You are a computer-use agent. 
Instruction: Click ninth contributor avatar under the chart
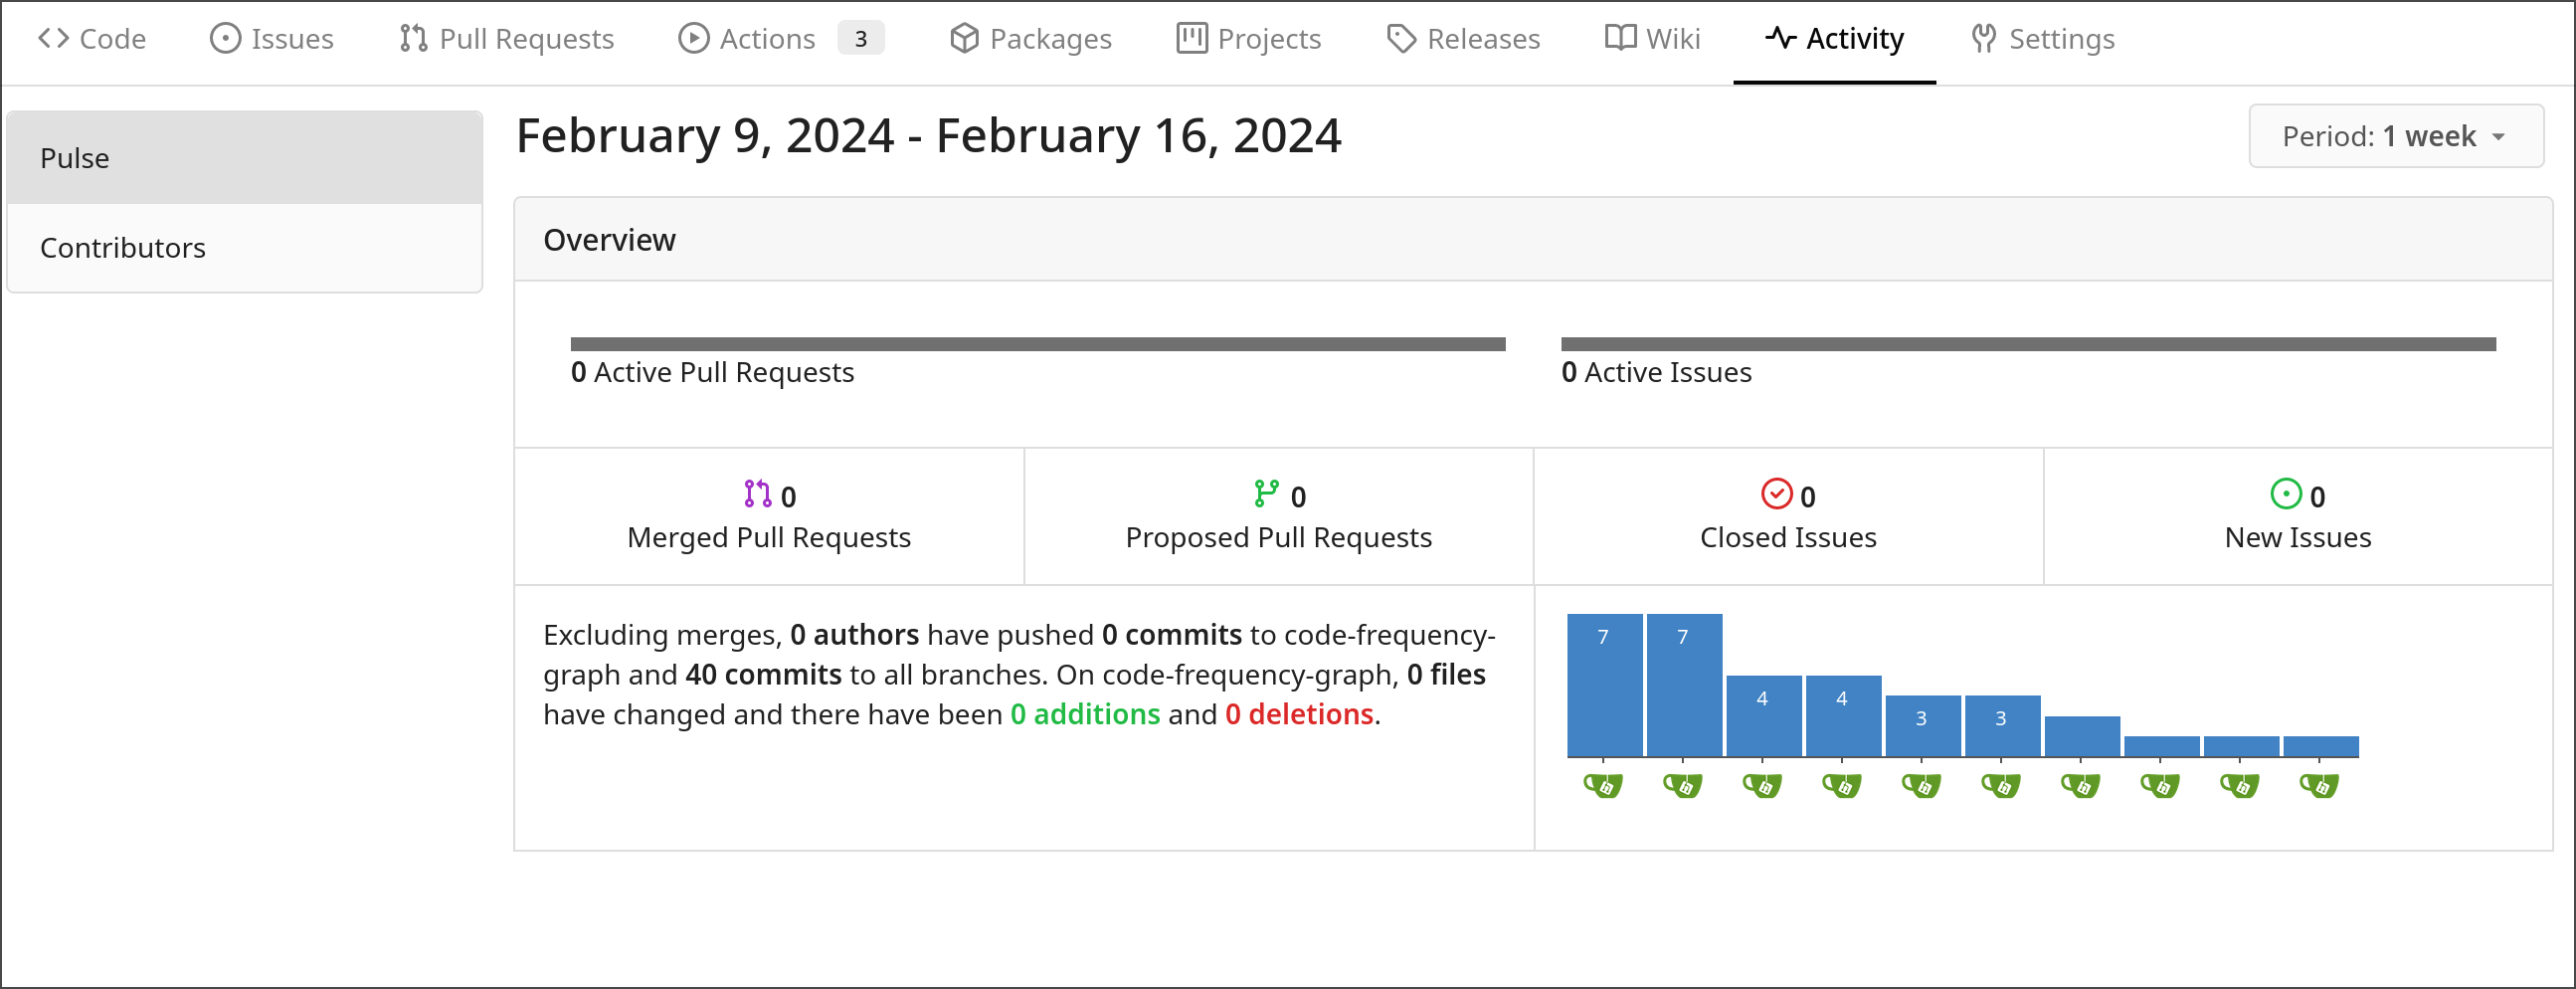point(2240,786)
